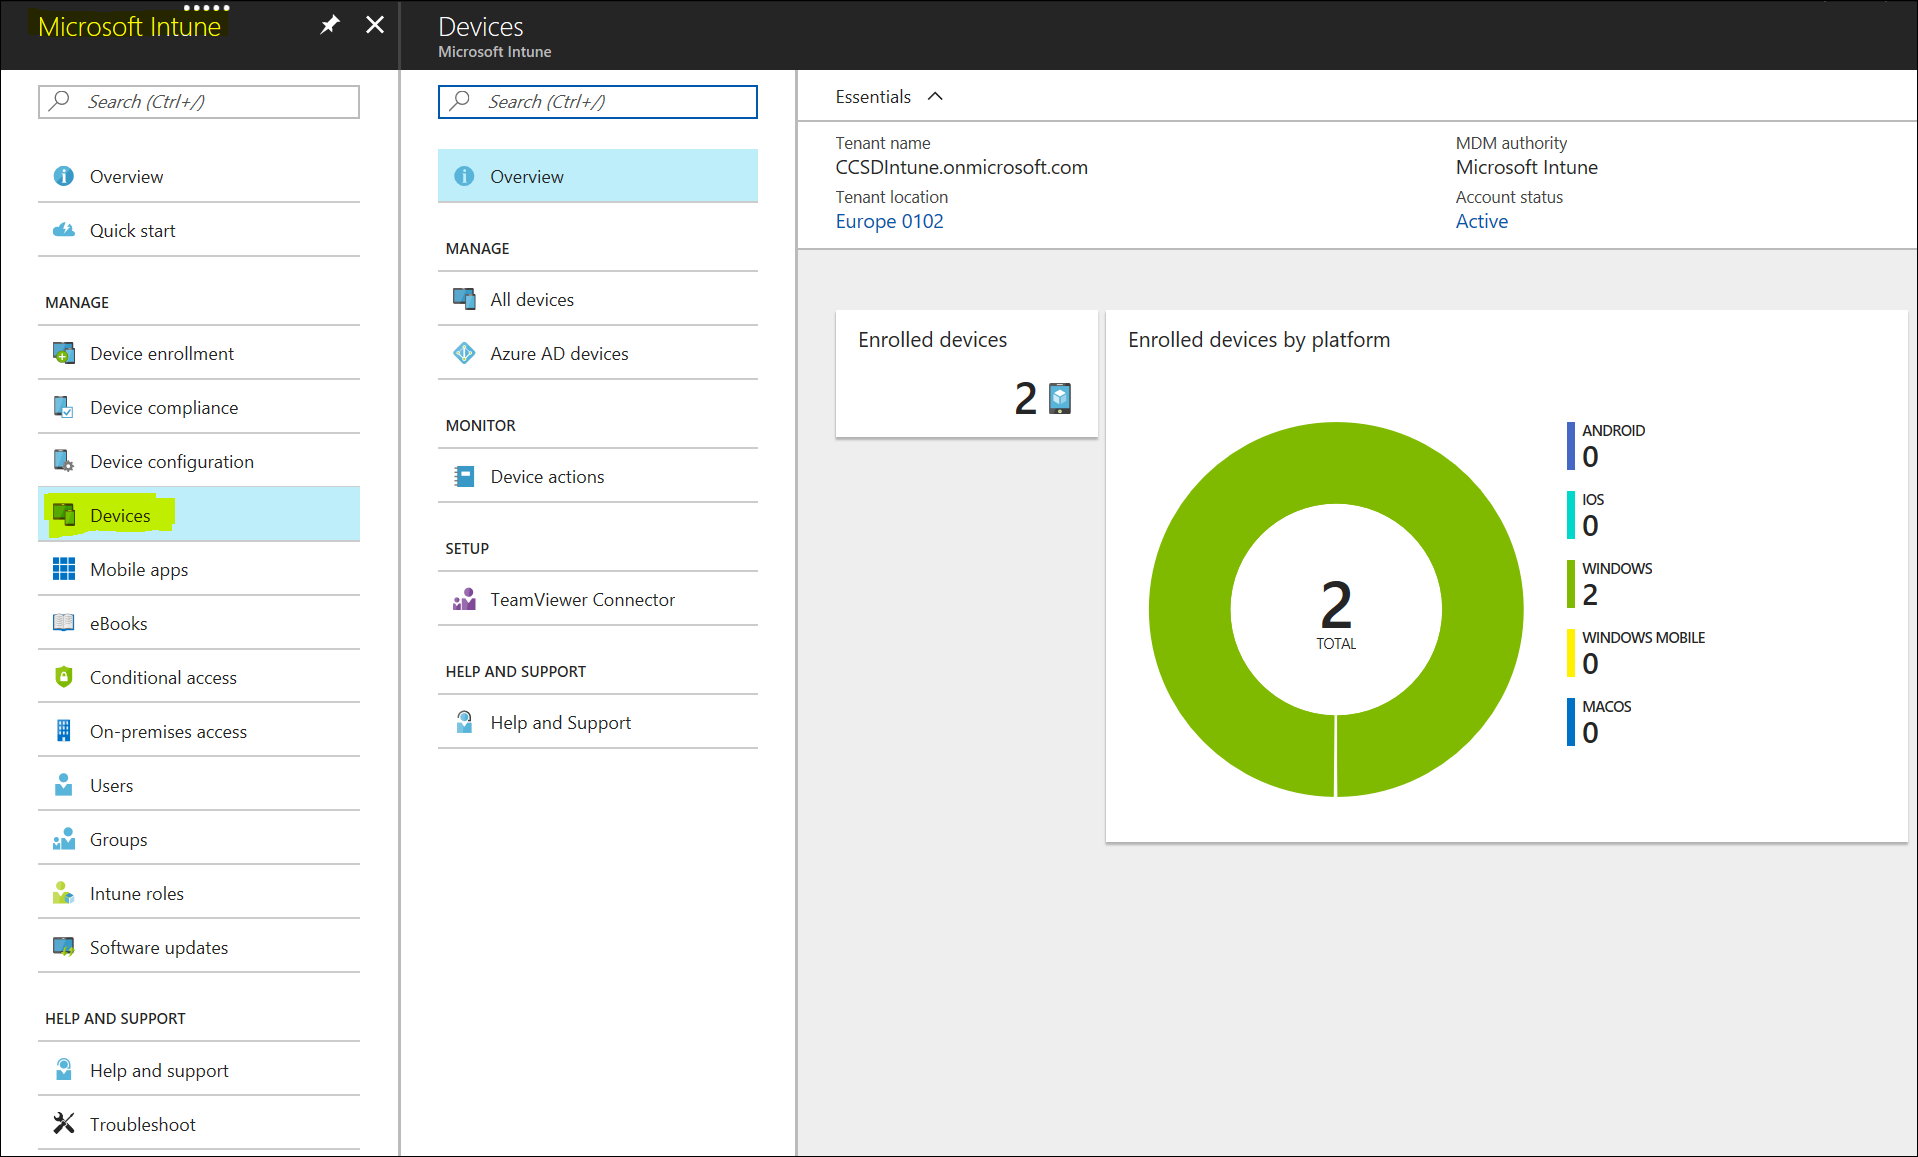Screen dimensions: 1918x1157
Task: Click the Intune roles icon
Action: pos(64,893)
